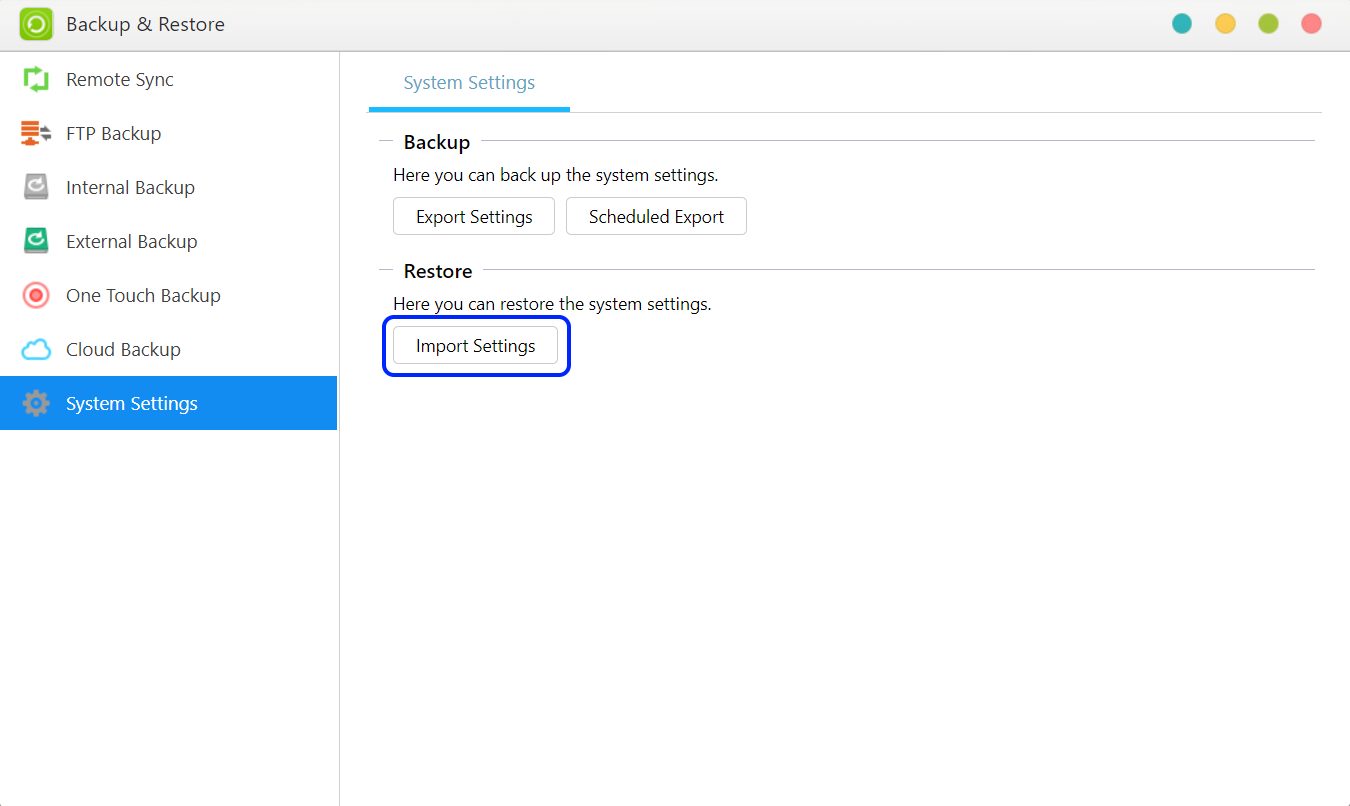The image size is (1350, 806).
Task: Open the Scheduled Export dialog
Action: point(656,217)
